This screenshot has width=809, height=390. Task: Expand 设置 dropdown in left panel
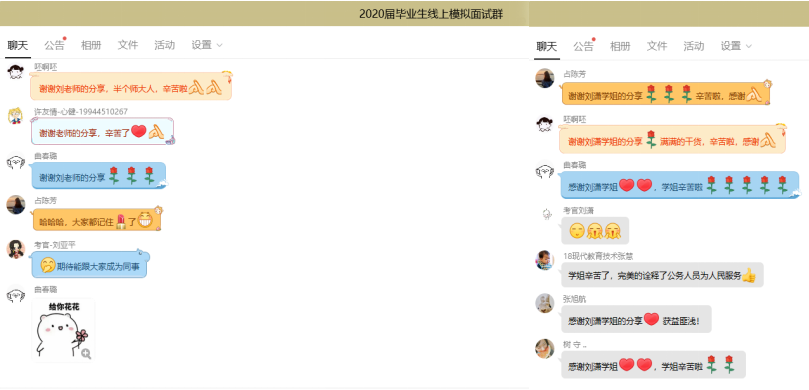click(207, 45)
